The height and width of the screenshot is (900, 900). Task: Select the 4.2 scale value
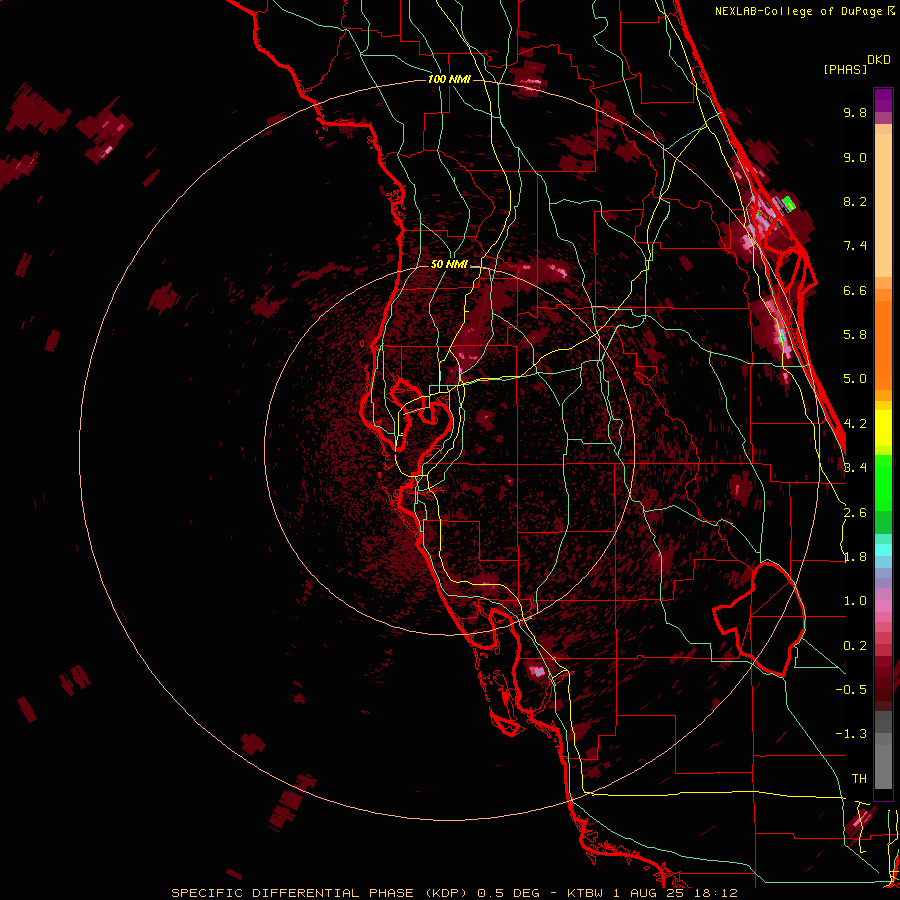tap(855, 424)
